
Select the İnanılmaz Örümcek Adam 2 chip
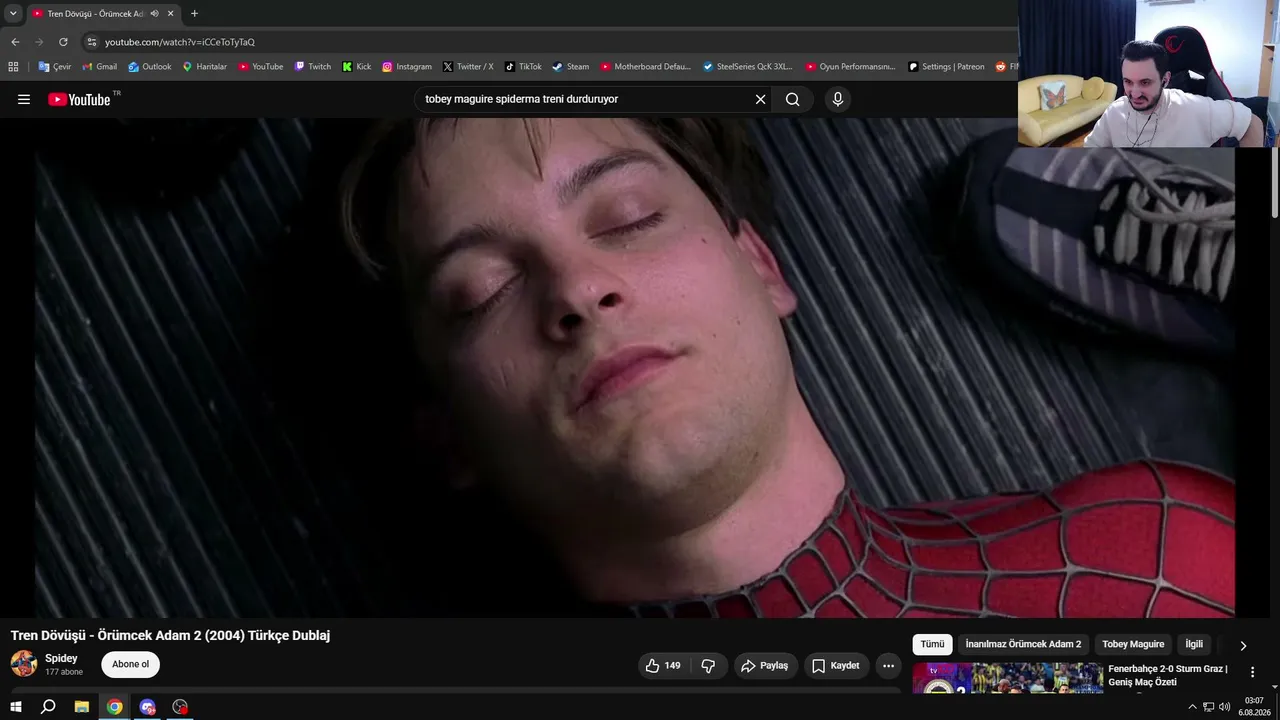(1023, 644)
